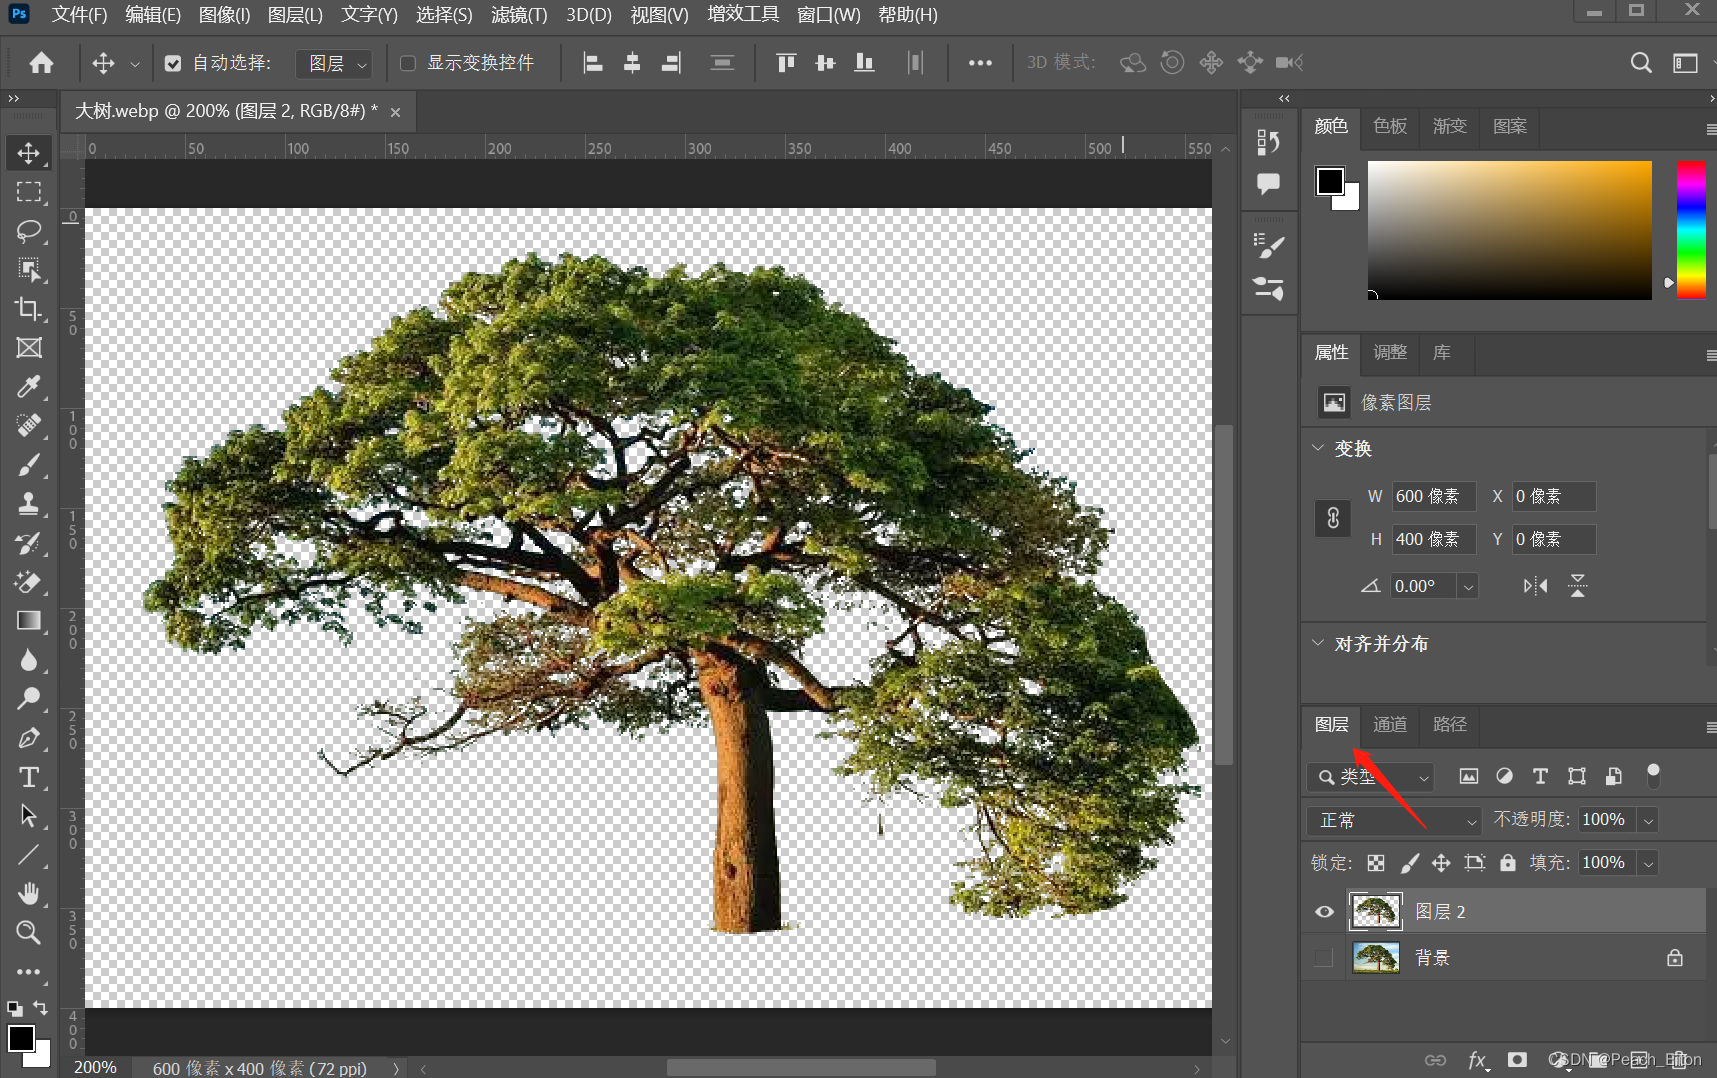Select the Lasso tool

point(29,231)
